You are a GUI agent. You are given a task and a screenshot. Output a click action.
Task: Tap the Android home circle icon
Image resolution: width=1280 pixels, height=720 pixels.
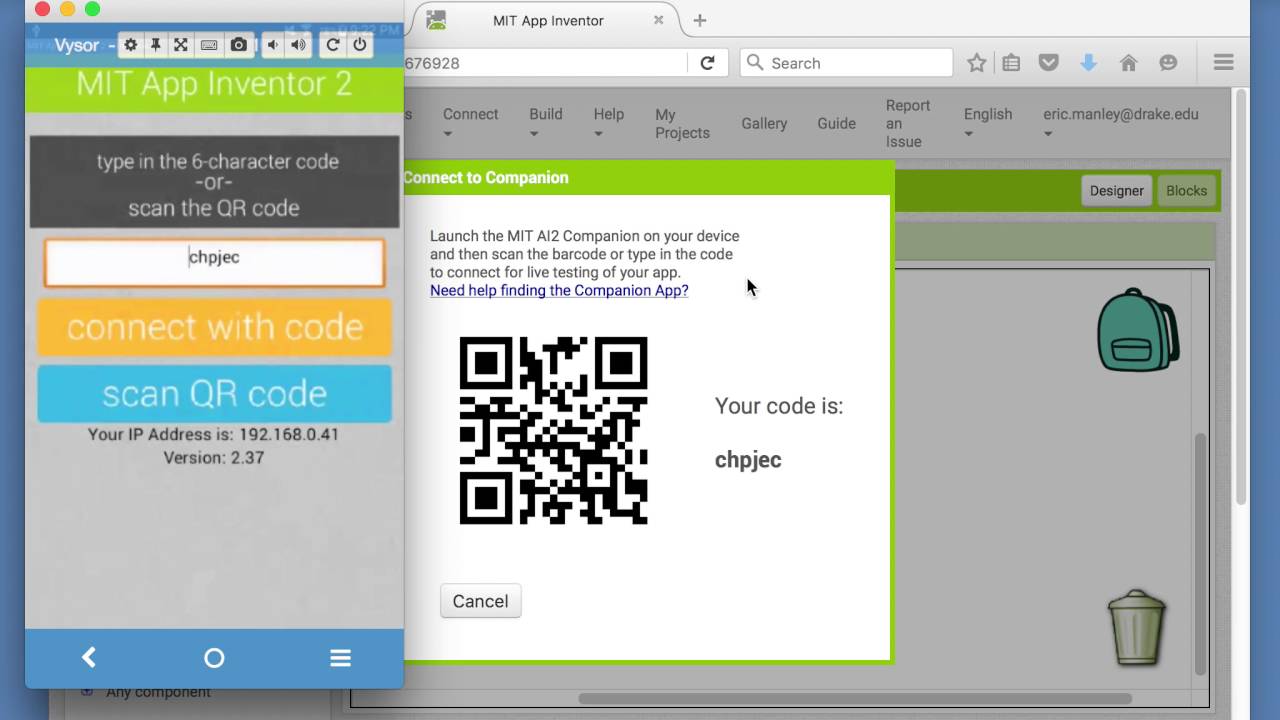(214, 657)
